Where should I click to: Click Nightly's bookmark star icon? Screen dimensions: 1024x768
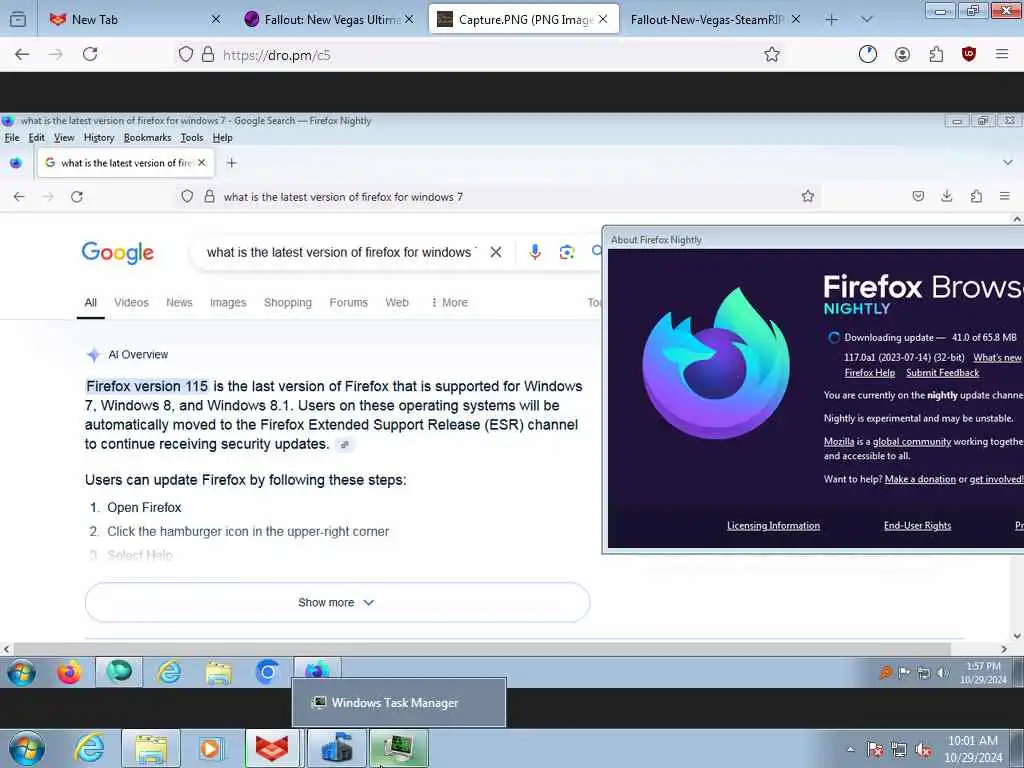click(808, 196)
